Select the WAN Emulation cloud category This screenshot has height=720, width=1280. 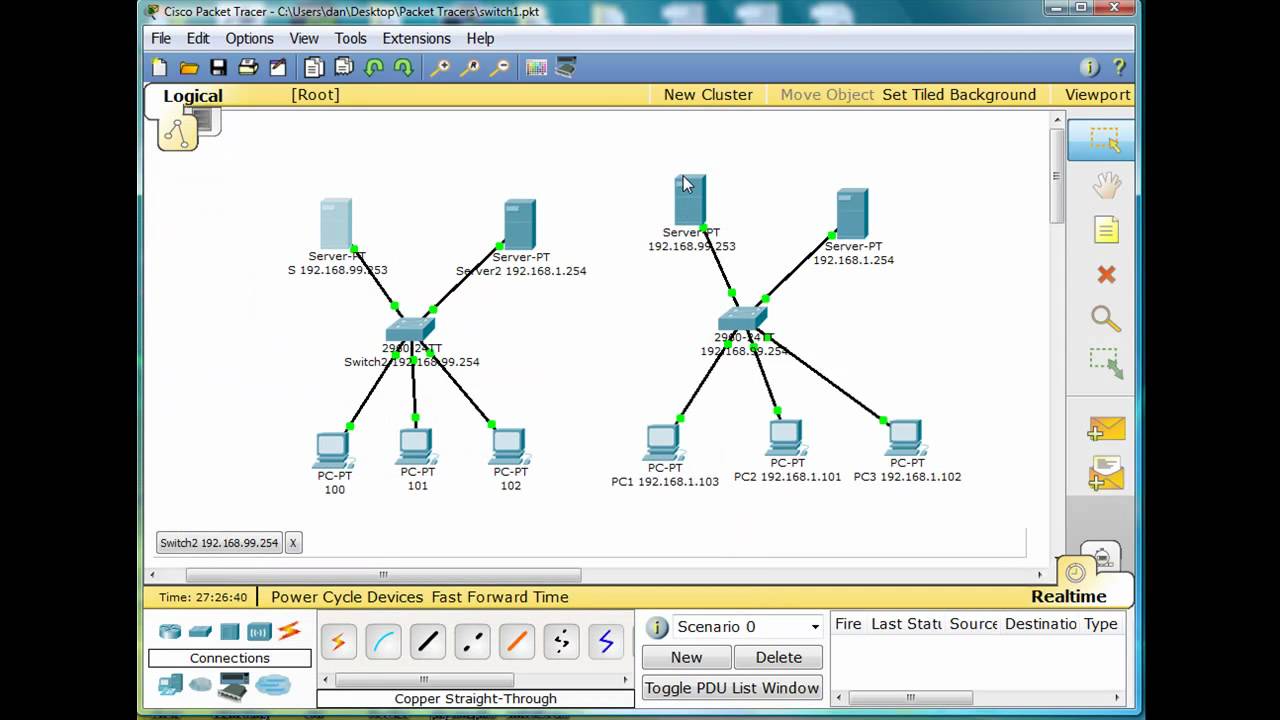click(201, 685)
